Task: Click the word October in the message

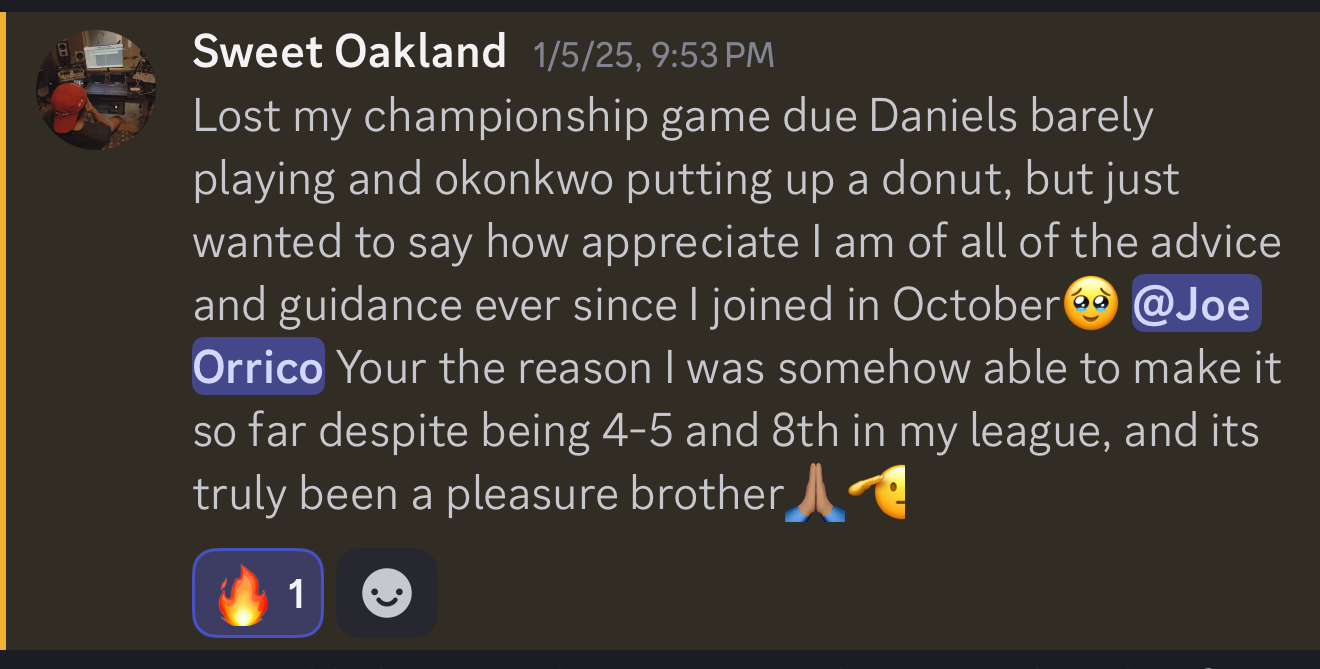Action: (976, 306)
